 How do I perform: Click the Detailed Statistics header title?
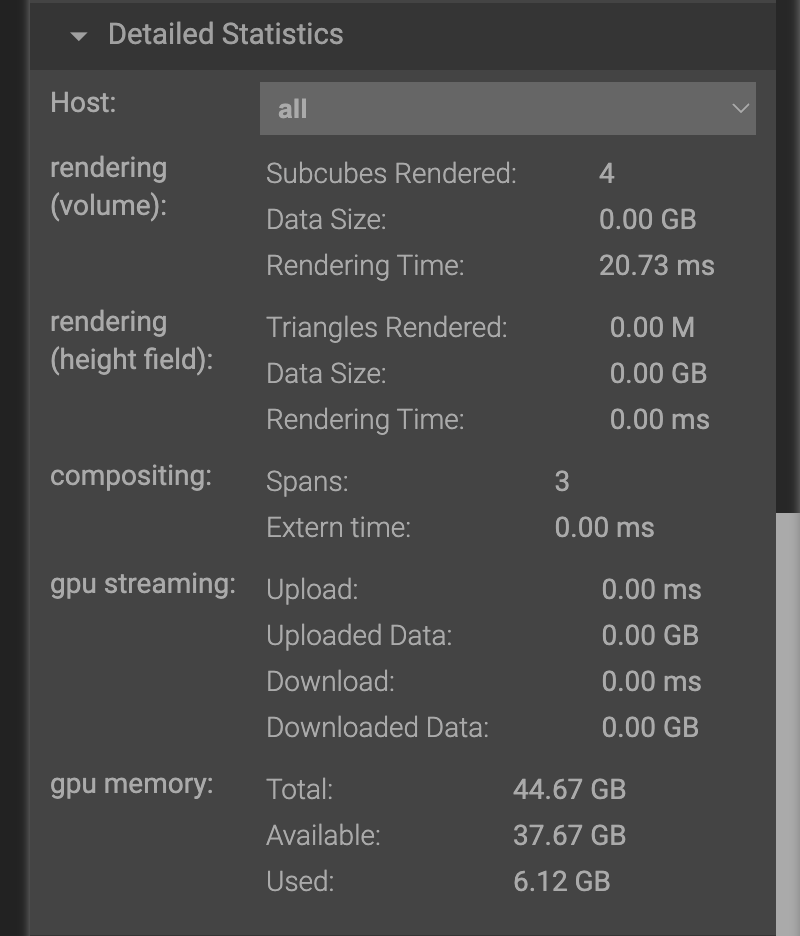click(225, 34)
